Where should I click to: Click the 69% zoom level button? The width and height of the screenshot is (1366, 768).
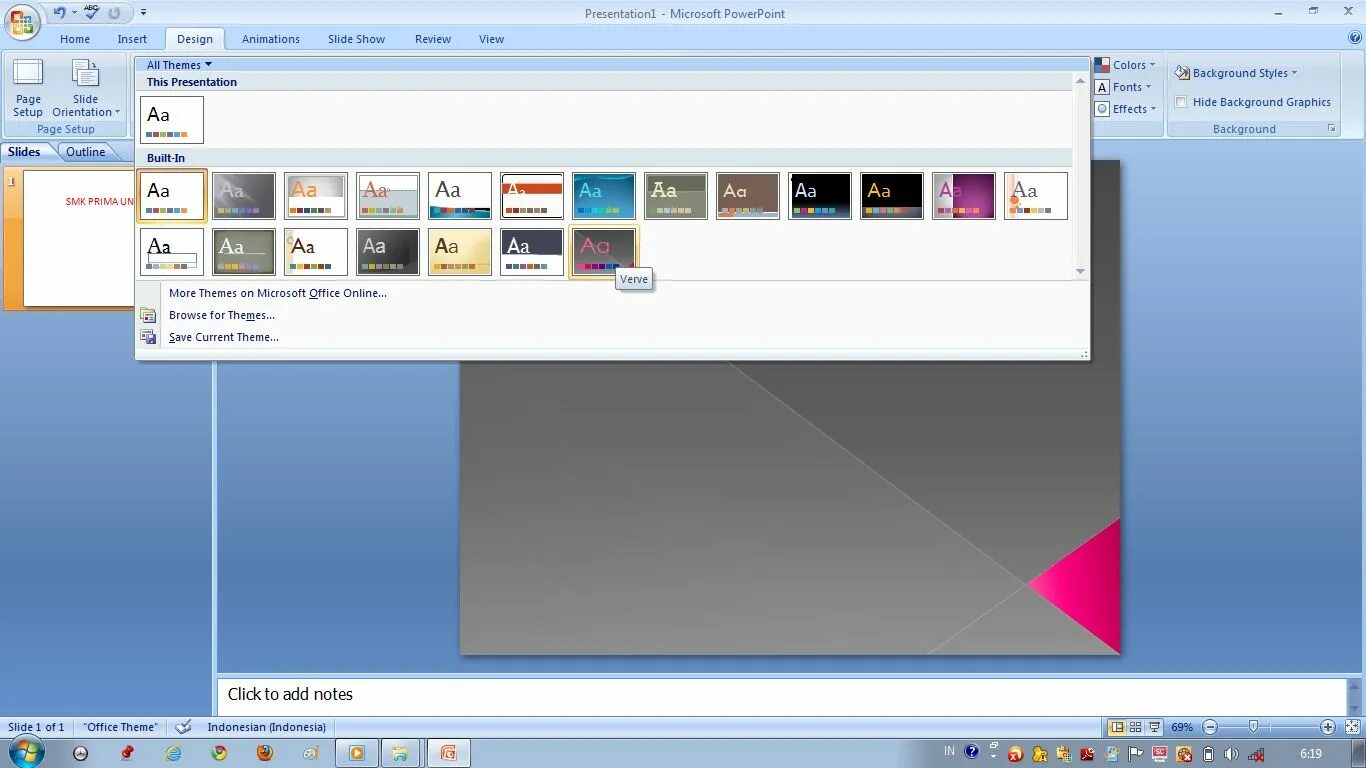tap(1182, 727)
